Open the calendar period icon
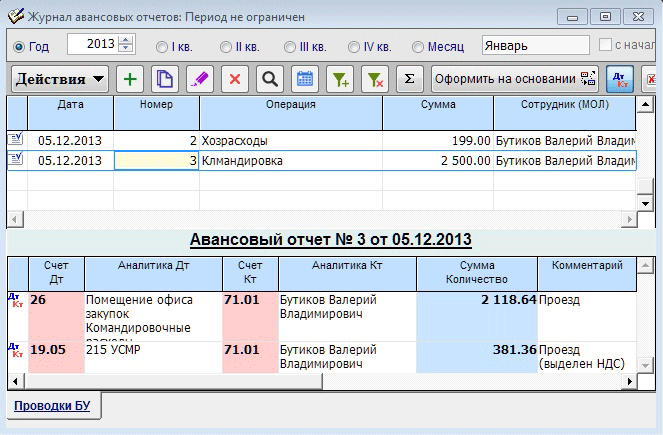663x435 pixels. (305, 79)
